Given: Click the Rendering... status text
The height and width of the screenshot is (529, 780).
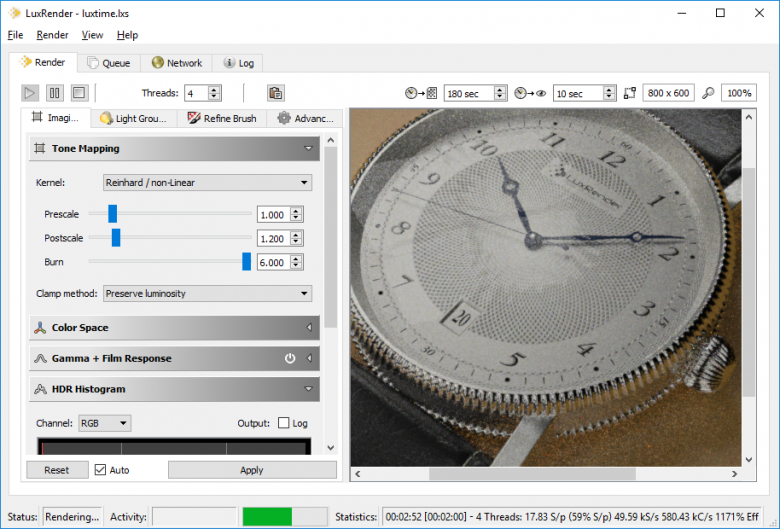Looking at the screenshot, I should point(72,517).
